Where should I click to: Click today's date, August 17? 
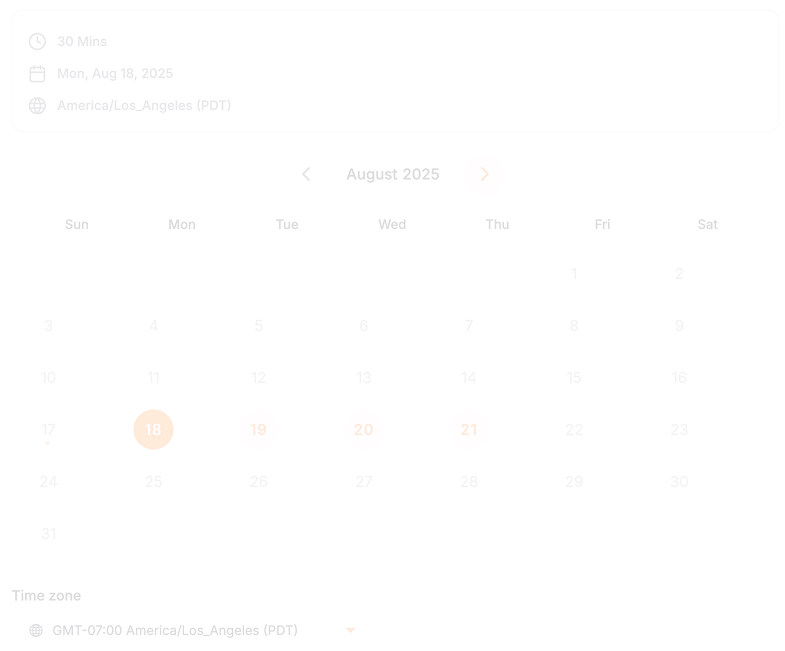tap(48, 430)
